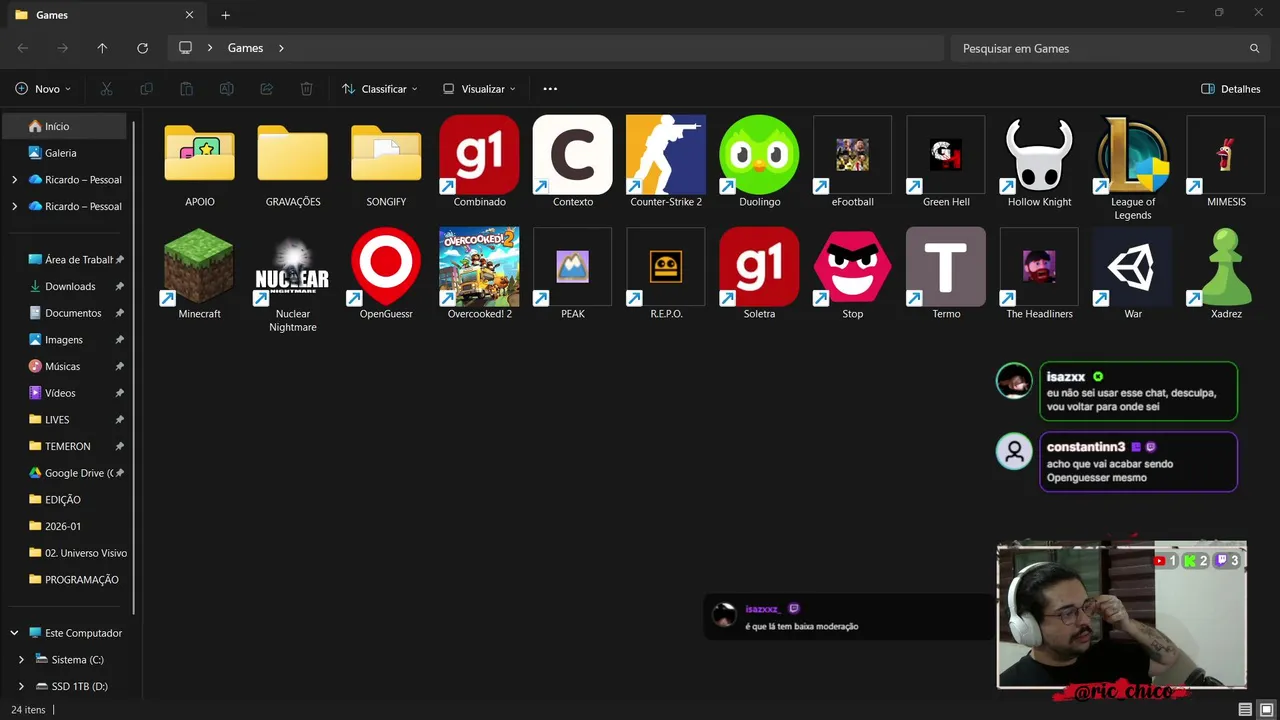Select the Green Hell shortcut

946,154
